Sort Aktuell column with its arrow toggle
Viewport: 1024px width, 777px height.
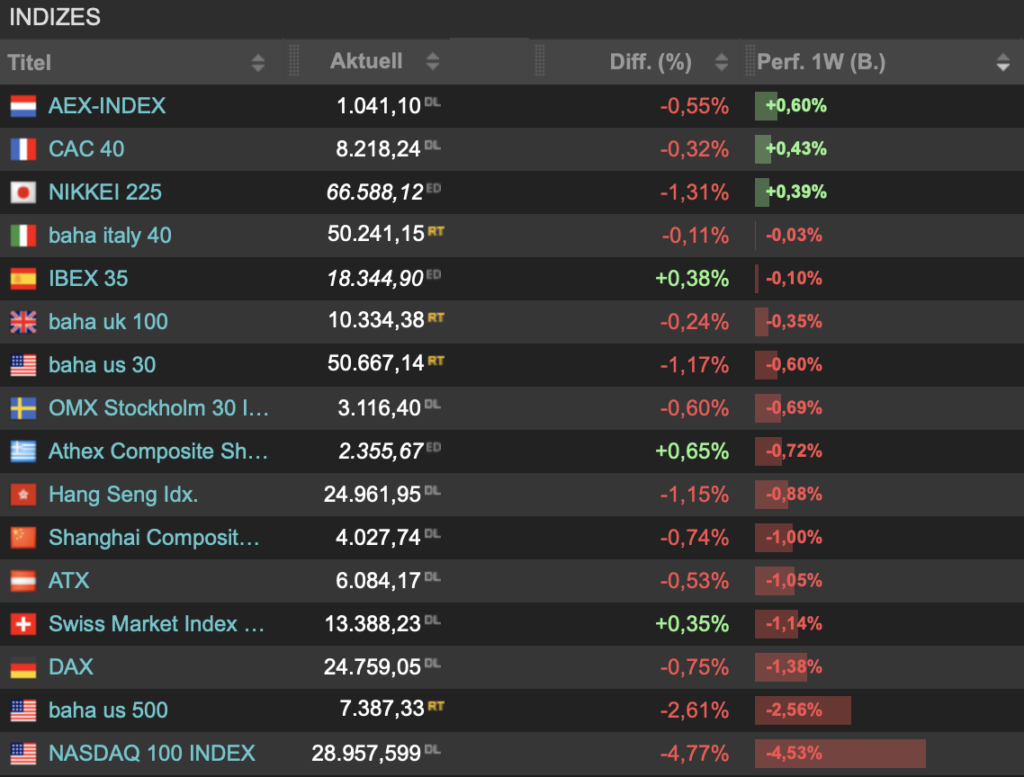432,61
